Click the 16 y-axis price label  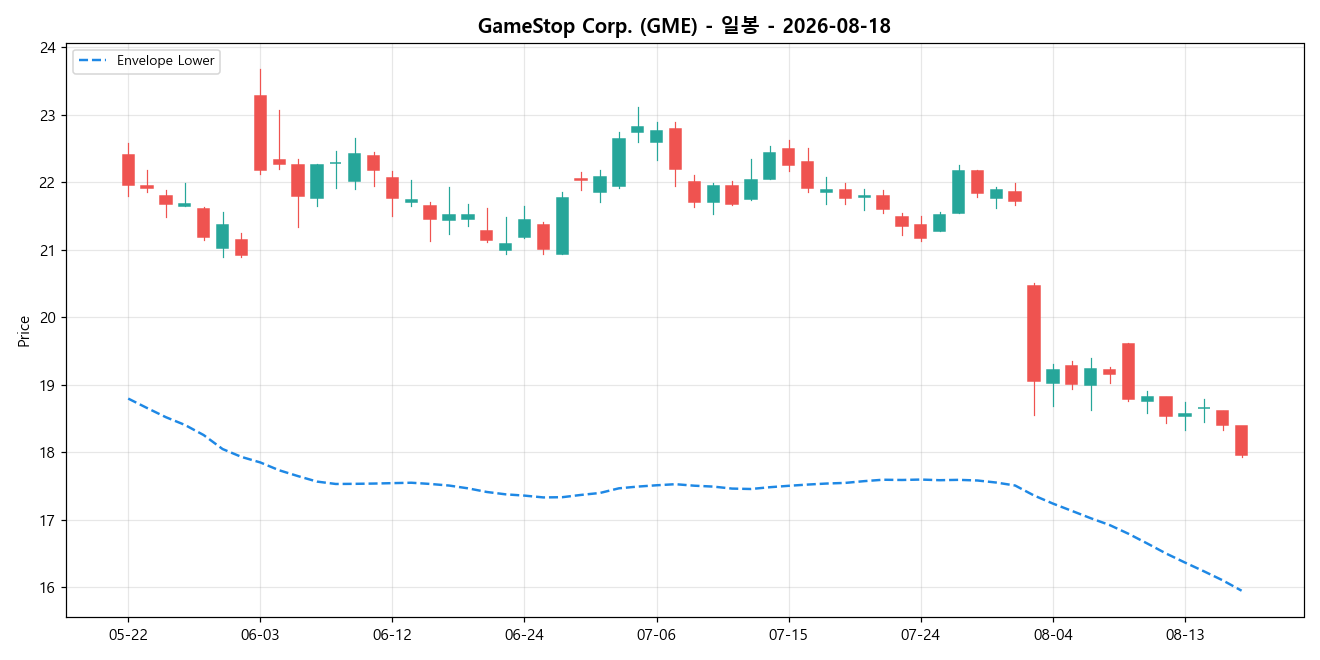[48, 588]
